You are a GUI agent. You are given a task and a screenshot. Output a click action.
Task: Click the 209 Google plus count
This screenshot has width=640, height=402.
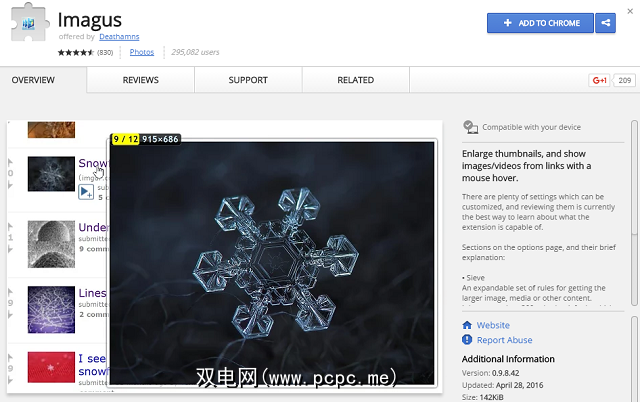pyautogui.click(x=624, y=80)
